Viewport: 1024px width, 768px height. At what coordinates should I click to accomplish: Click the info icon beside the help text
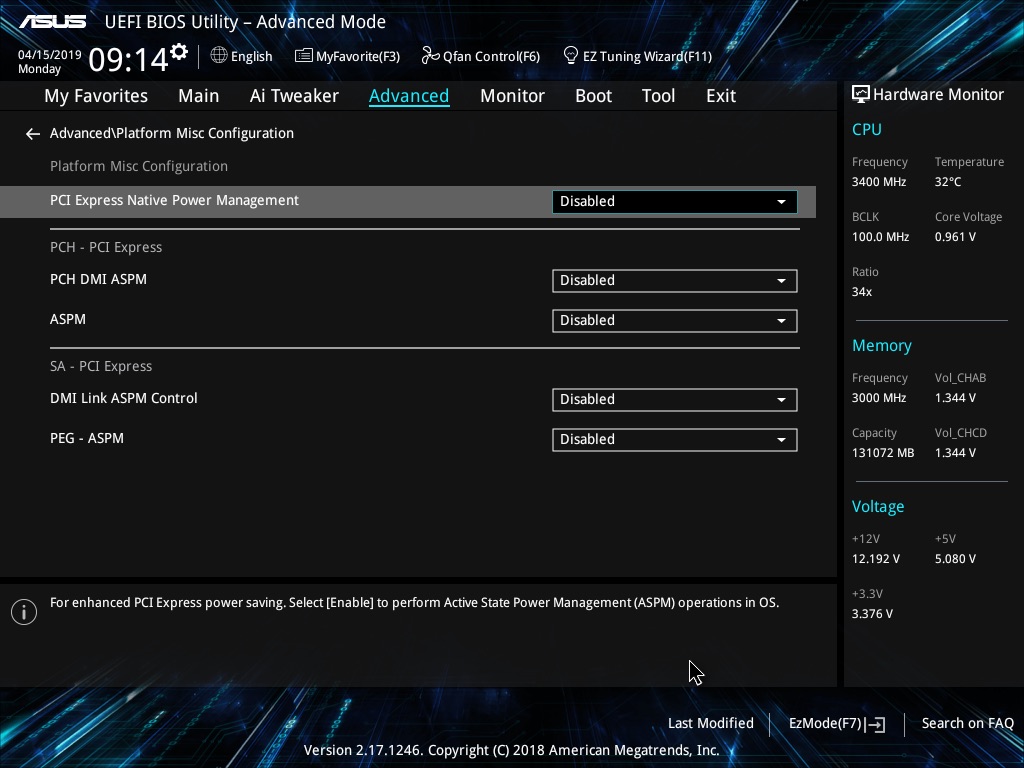click(x=24, y=612)
